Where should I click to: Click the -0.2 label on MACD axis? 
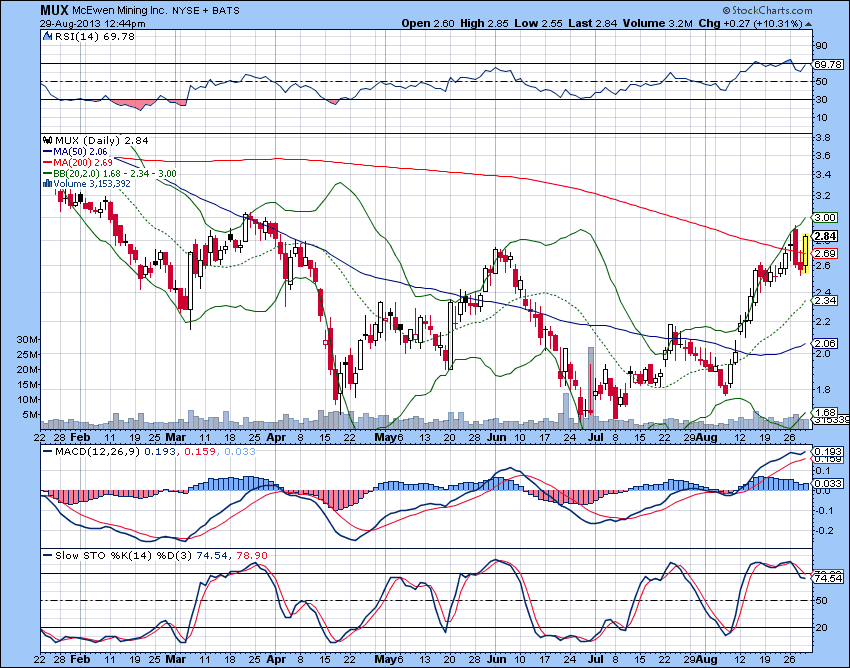tap(823, 530)
